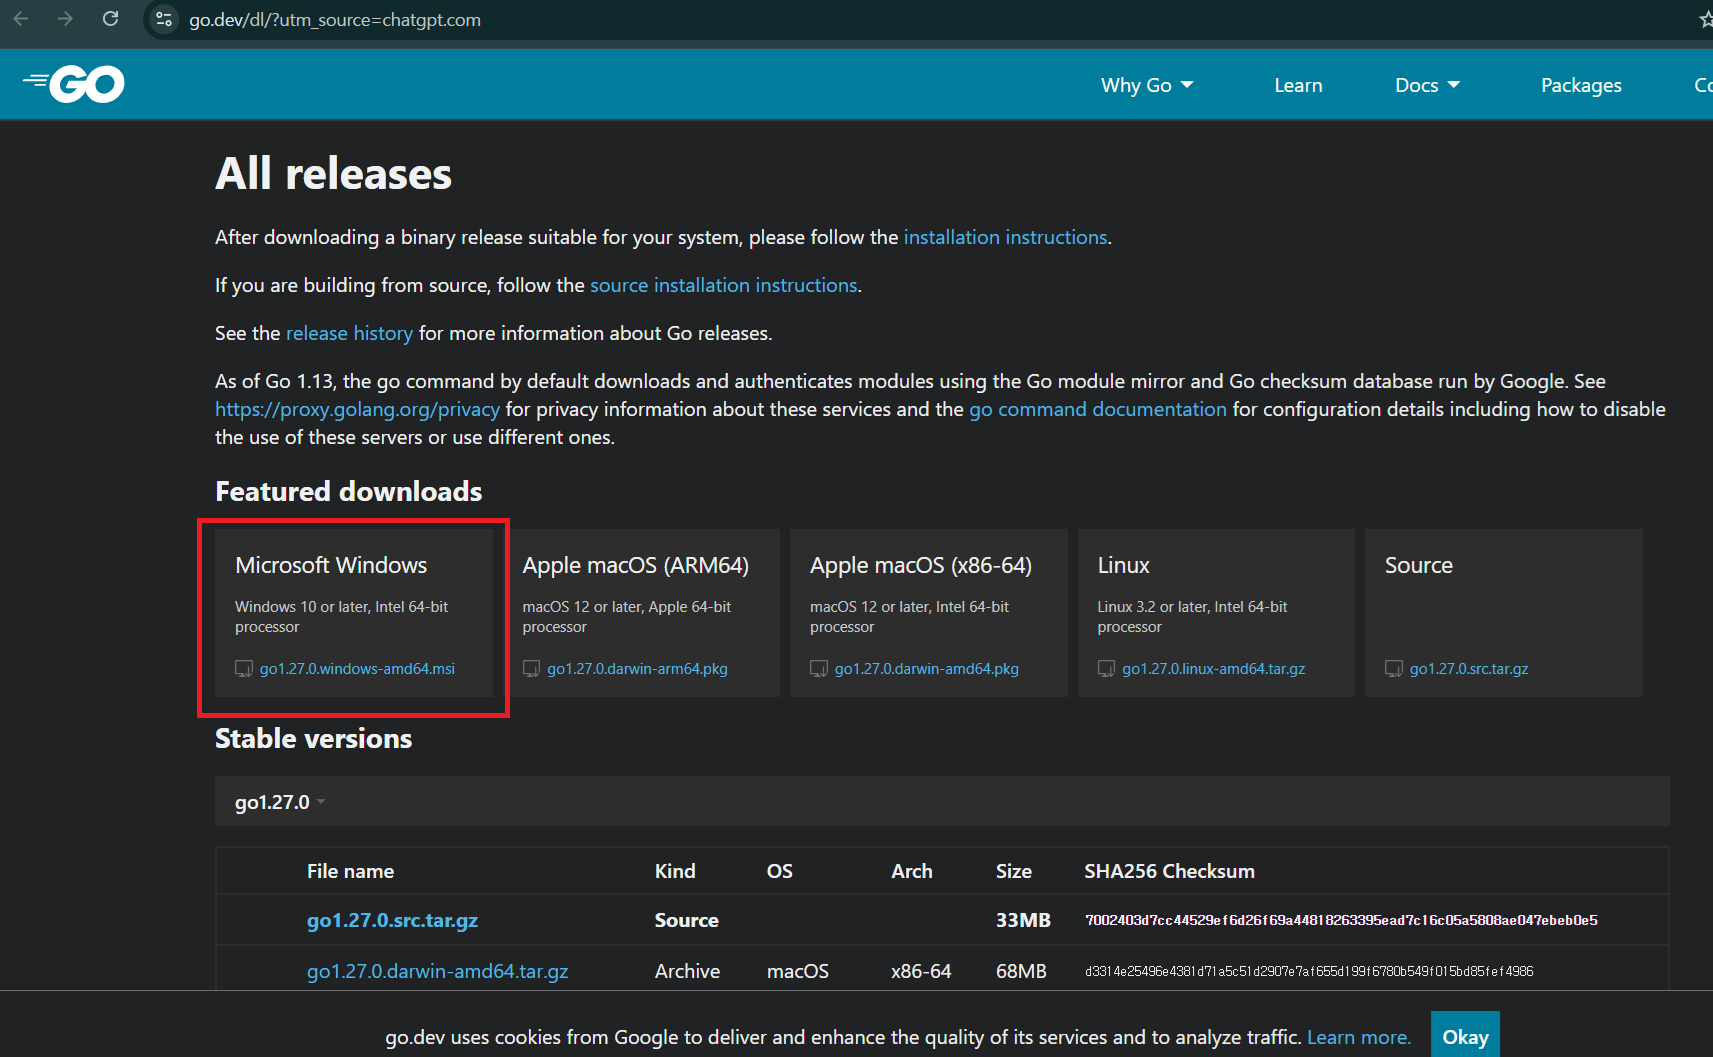Click the src.tar.gz SHA256 checksum value

coord(1341,920)
